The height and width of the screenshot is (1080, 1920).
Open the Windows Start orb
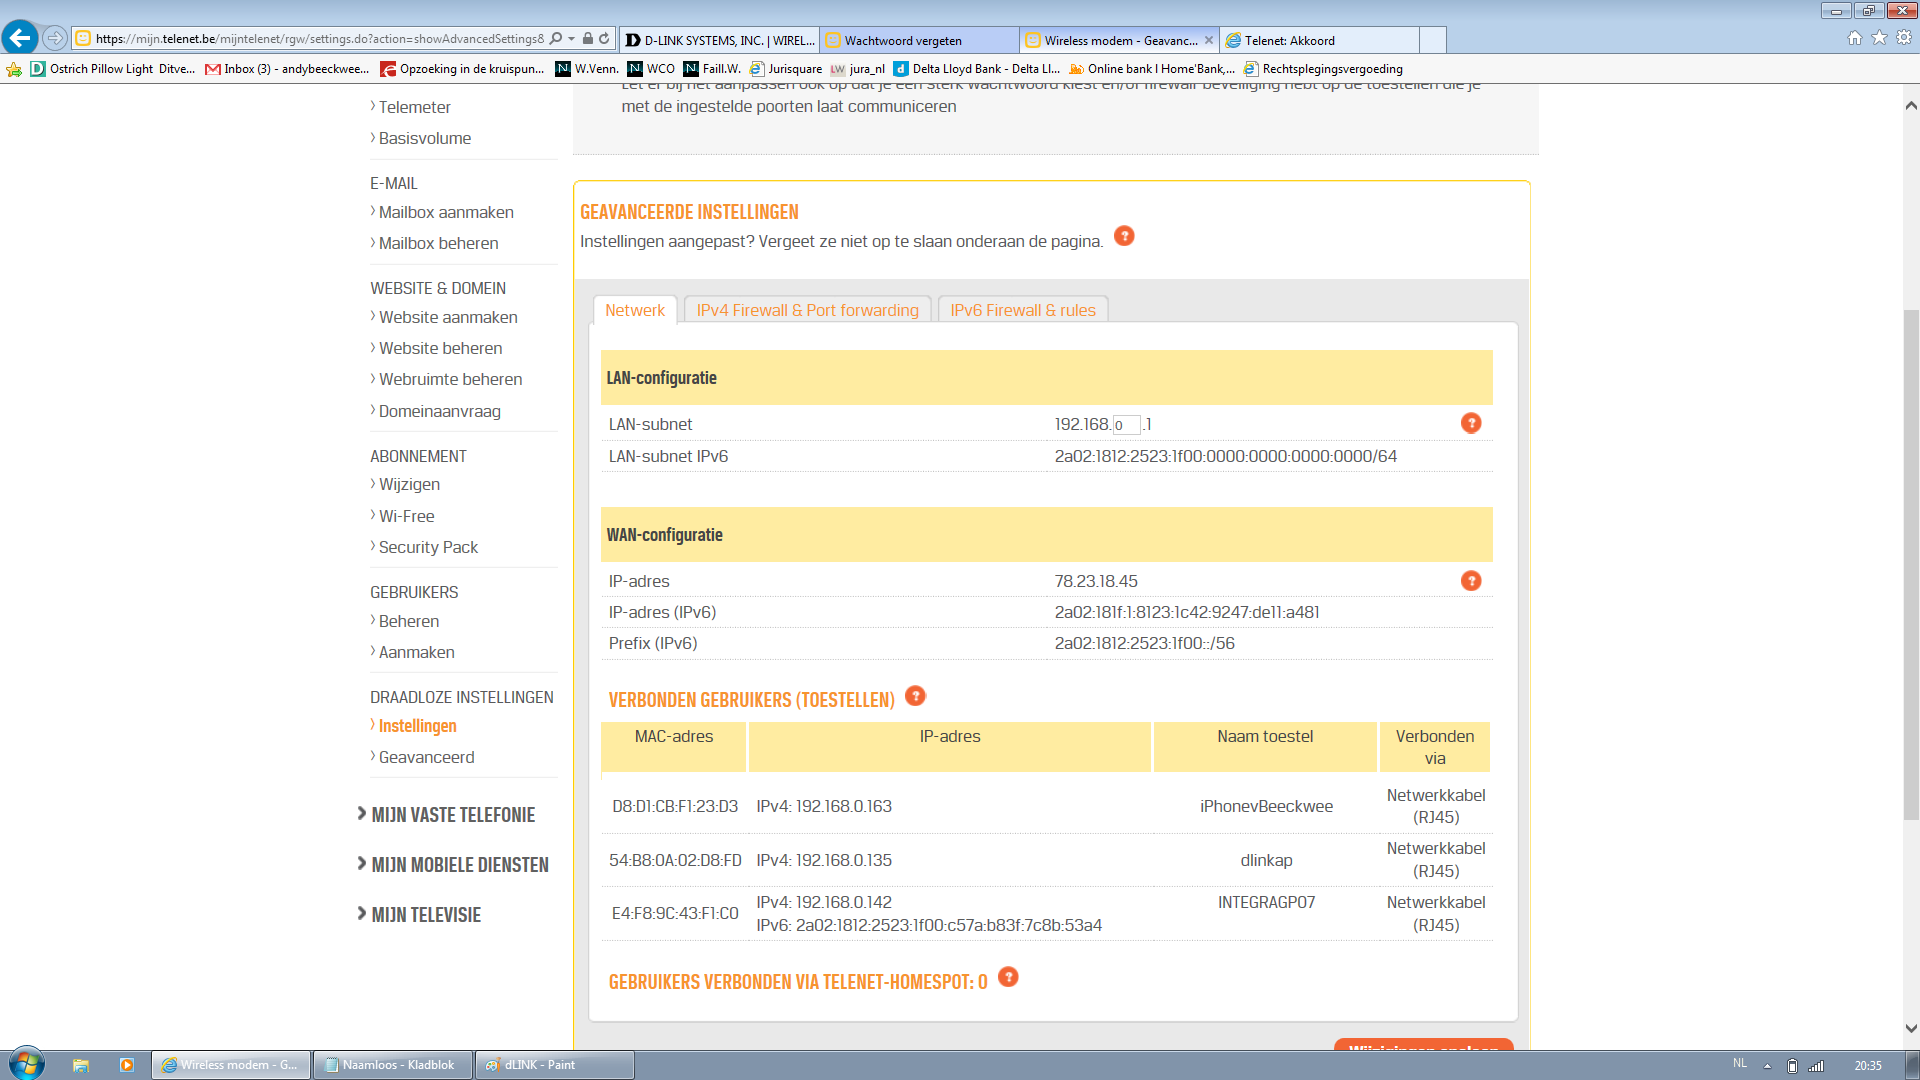point(27,1063)
